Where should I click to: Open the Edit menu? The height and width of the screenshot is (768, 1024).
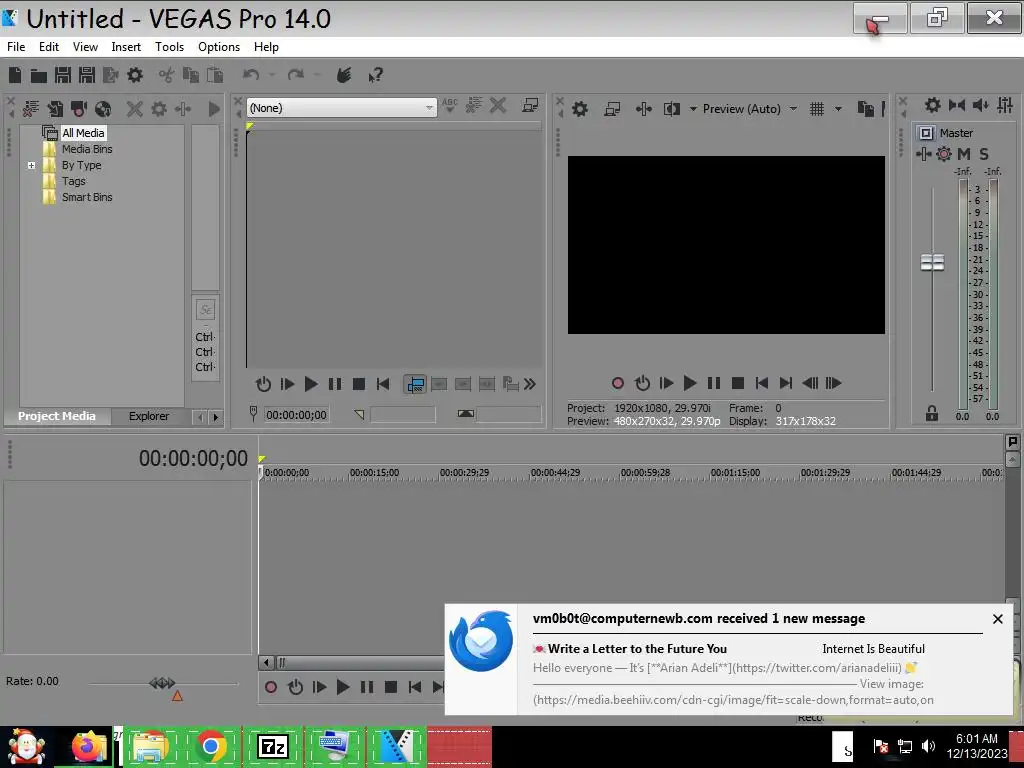[49, 47]
